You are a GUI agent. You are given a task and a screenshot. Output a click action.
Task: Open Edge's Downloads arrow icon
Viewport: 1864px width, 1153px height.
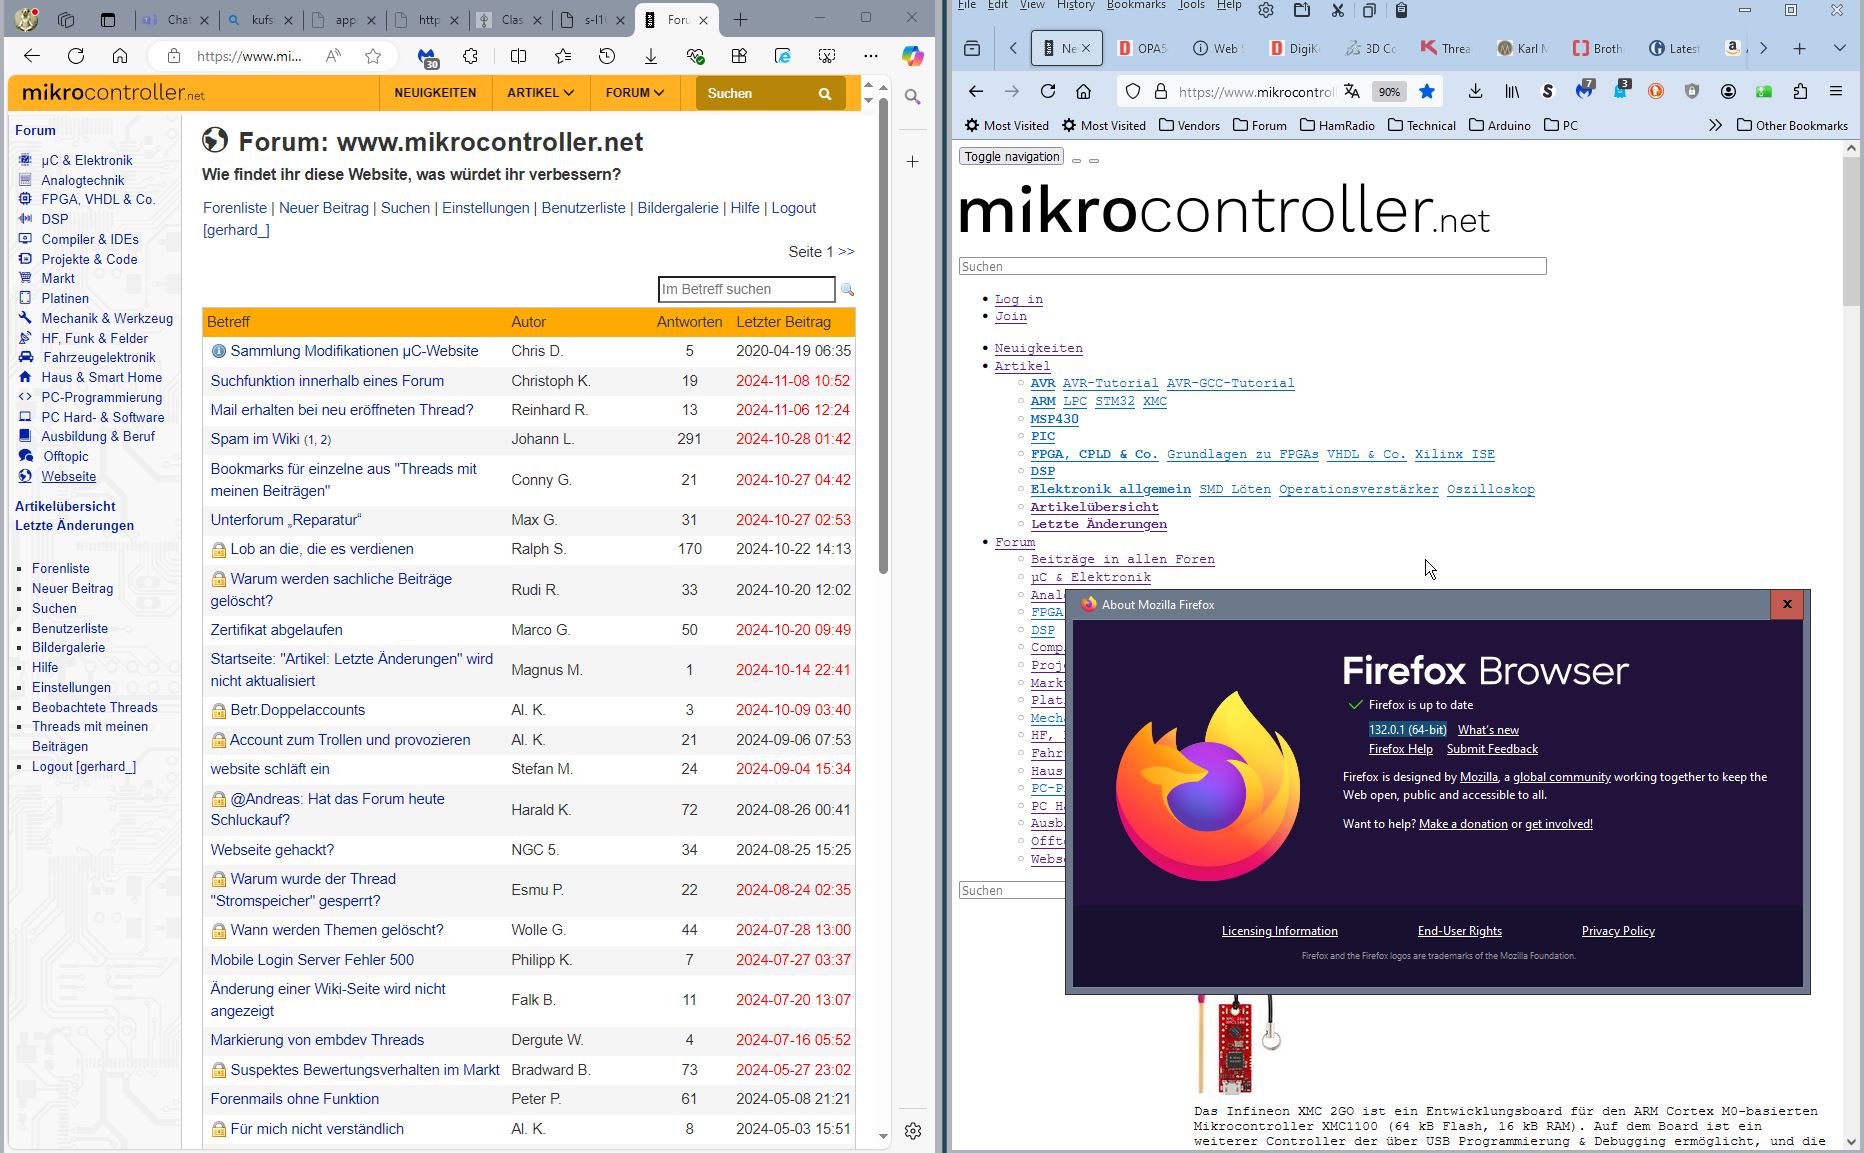[651, 56]
